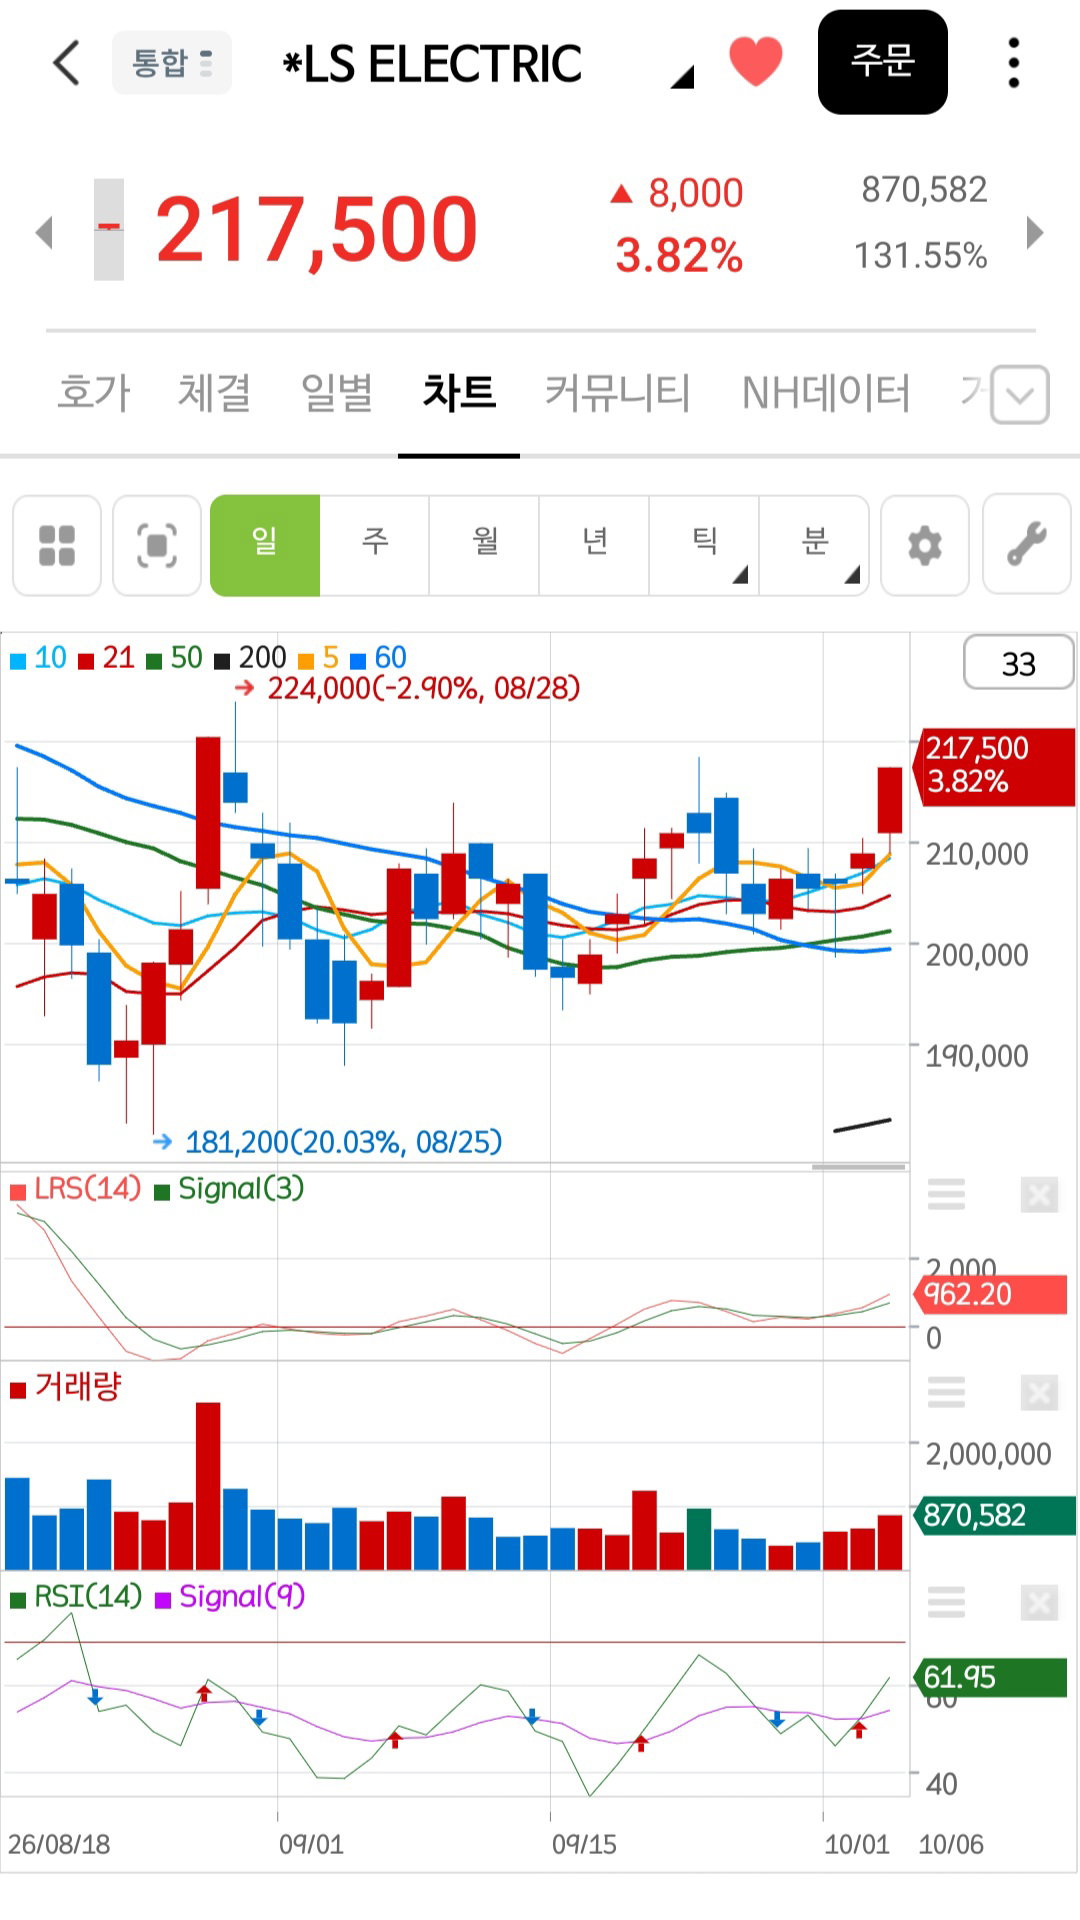
Task: Tap the LRS(14) indicator label
Action: [x=76, y=1188]
